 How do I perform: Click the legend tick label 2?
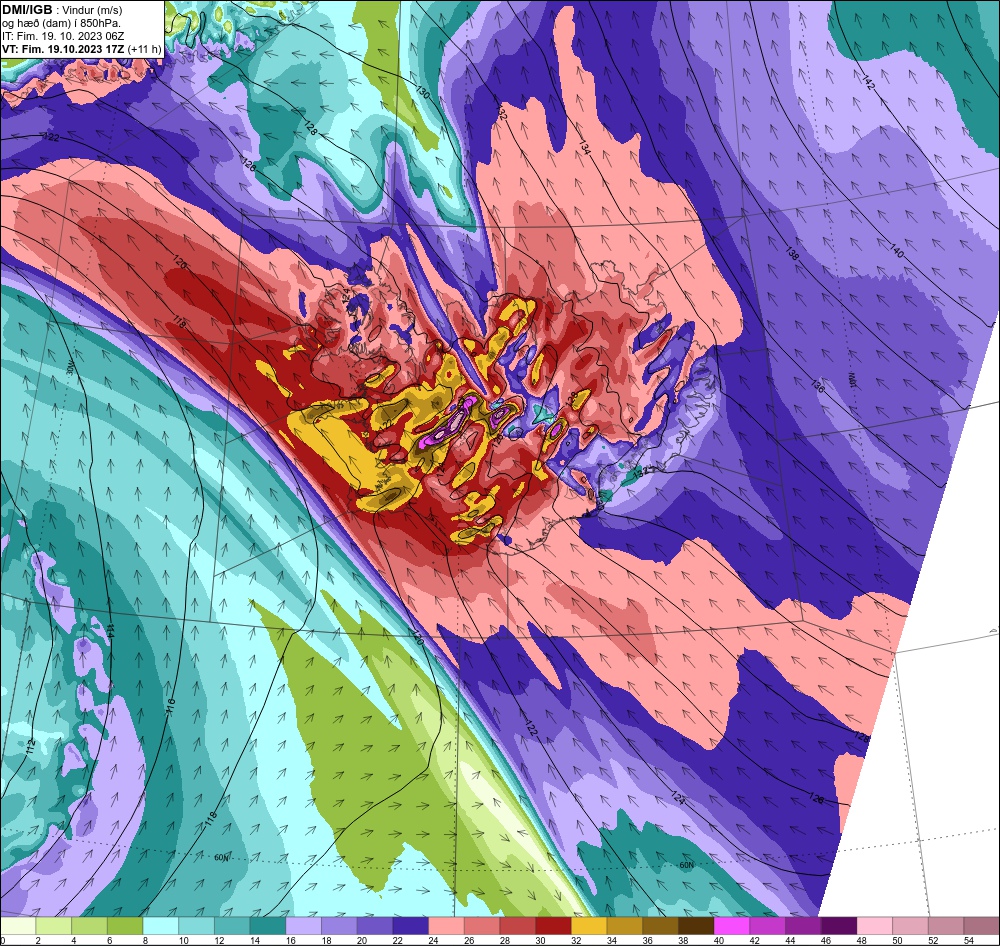click(x=38, y=940)
